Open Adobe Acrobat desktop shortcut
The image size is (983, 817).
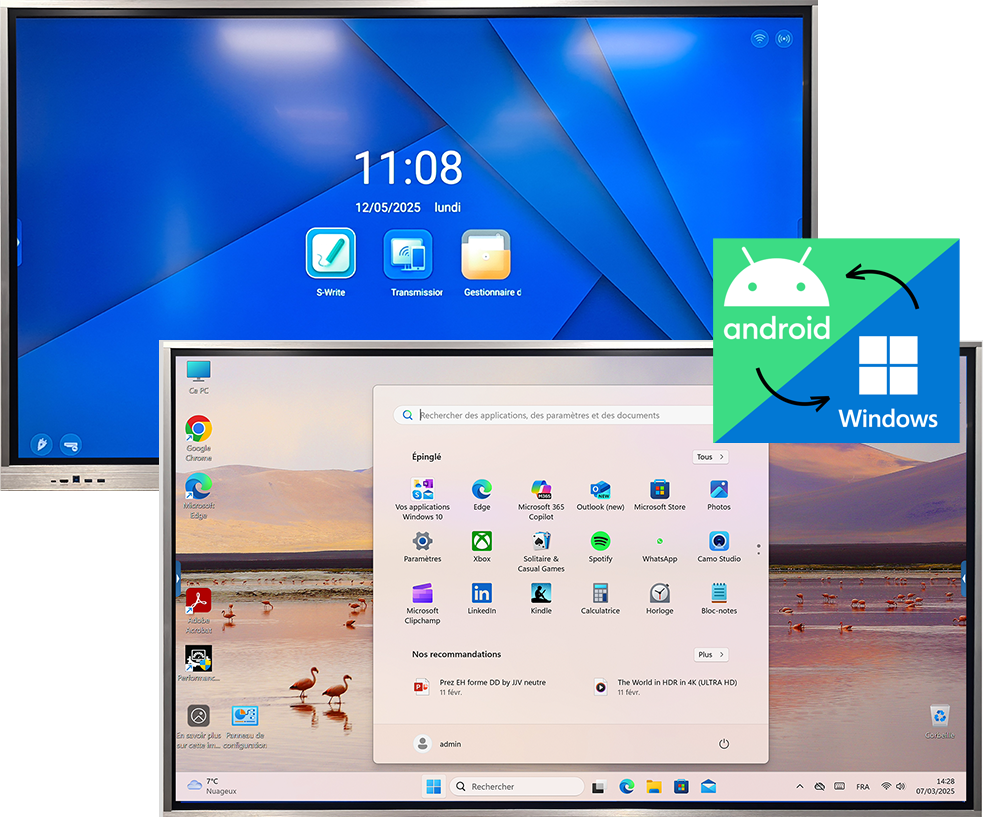[x=198, y=611]
